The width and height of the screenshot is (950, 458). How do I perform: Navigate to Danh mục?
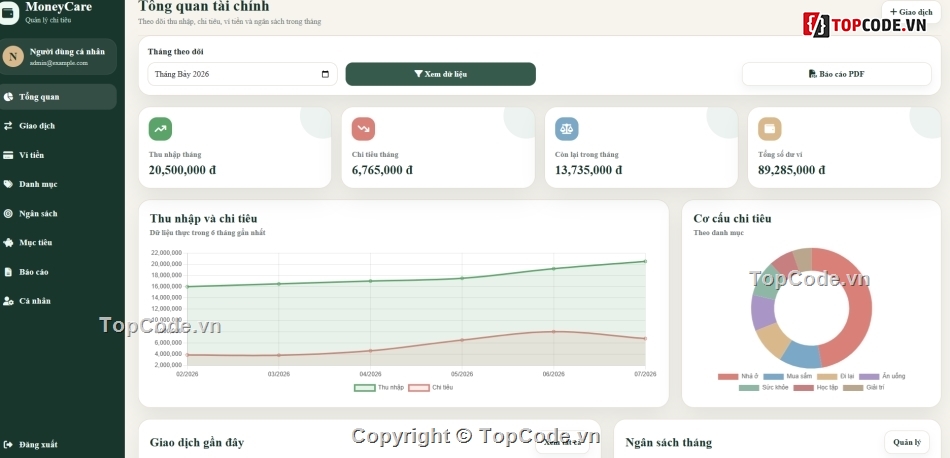click(x=58, y=184)
